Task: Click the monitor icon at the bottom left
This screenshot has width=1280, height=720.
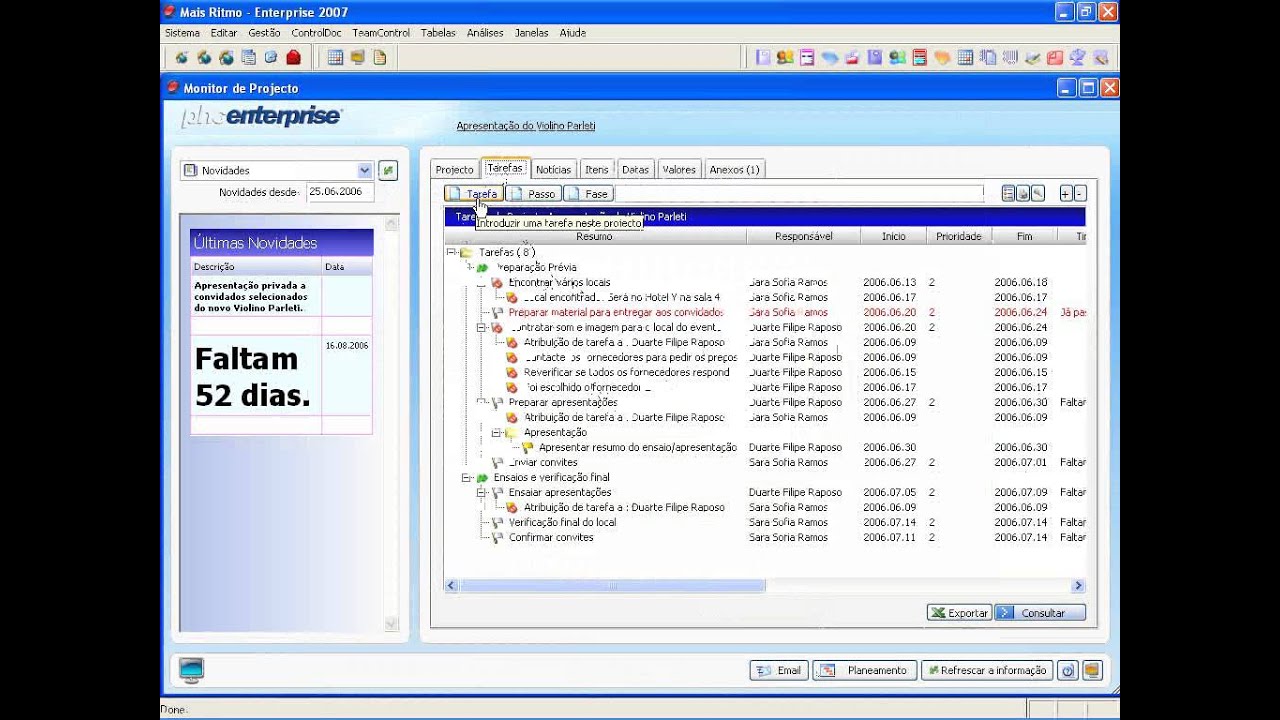Action: [191, 670]
